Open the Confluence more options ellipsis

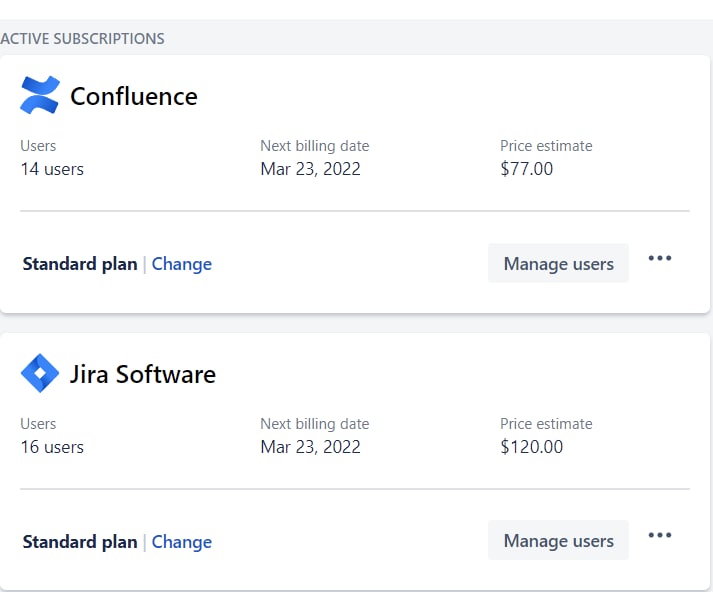tap(659, 258)
